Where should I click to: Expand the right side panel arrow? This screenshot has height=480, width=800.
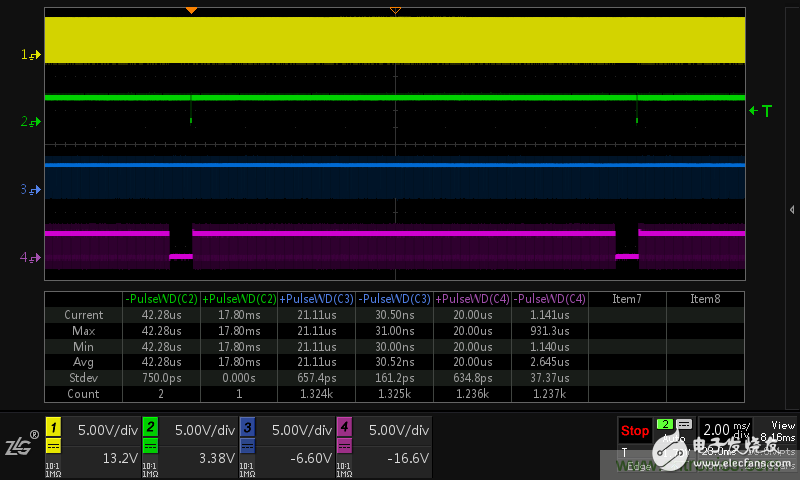click(x=792, y=209)
